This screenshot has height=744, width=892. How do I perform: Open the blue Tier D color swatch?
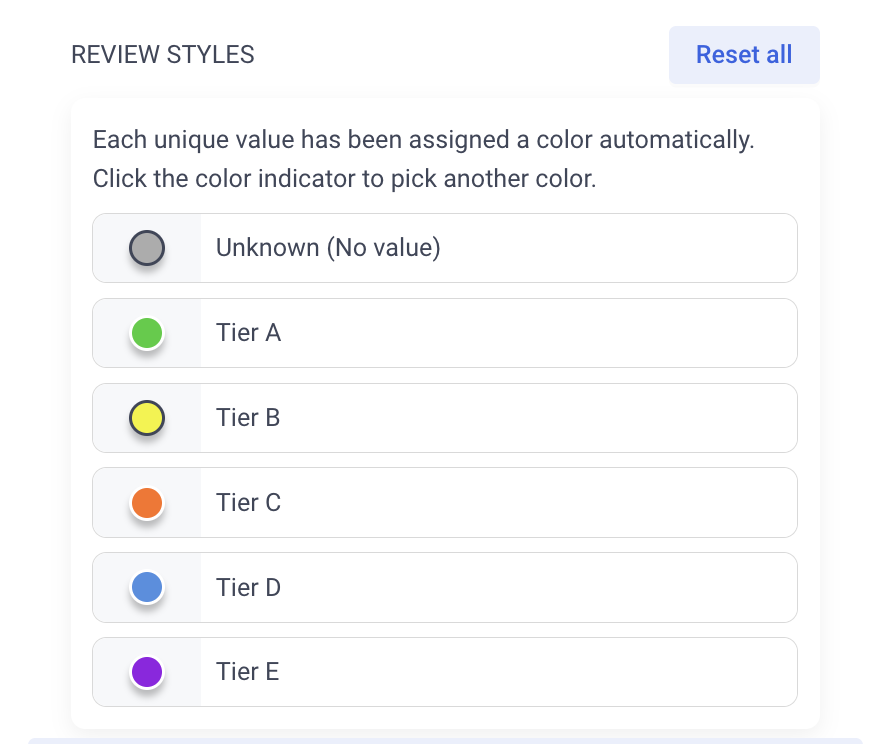click(x=147, y=588)
